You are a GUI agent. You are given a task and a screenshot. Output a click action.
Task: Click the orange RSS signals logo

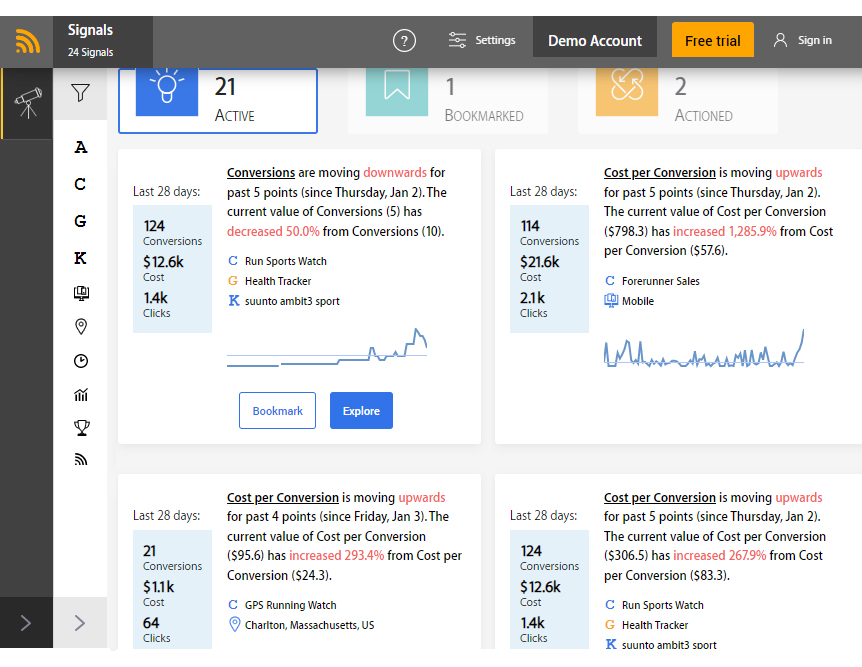[27, 41]
